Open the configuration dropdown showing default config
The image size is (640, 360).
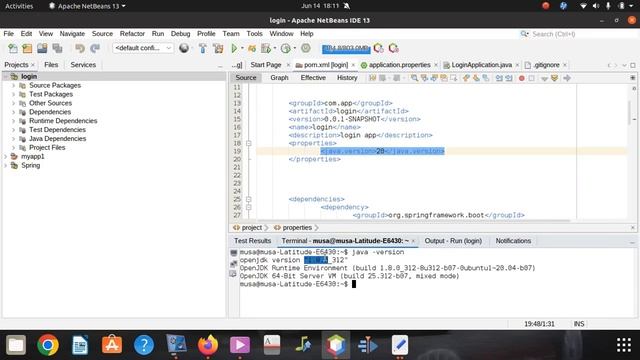tap(143, 48)
